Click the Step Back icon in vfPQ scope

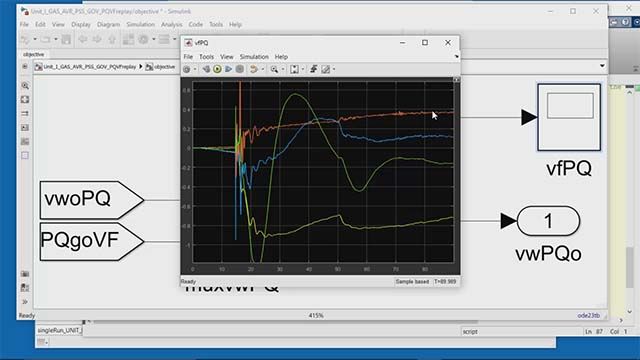(206, 69)
